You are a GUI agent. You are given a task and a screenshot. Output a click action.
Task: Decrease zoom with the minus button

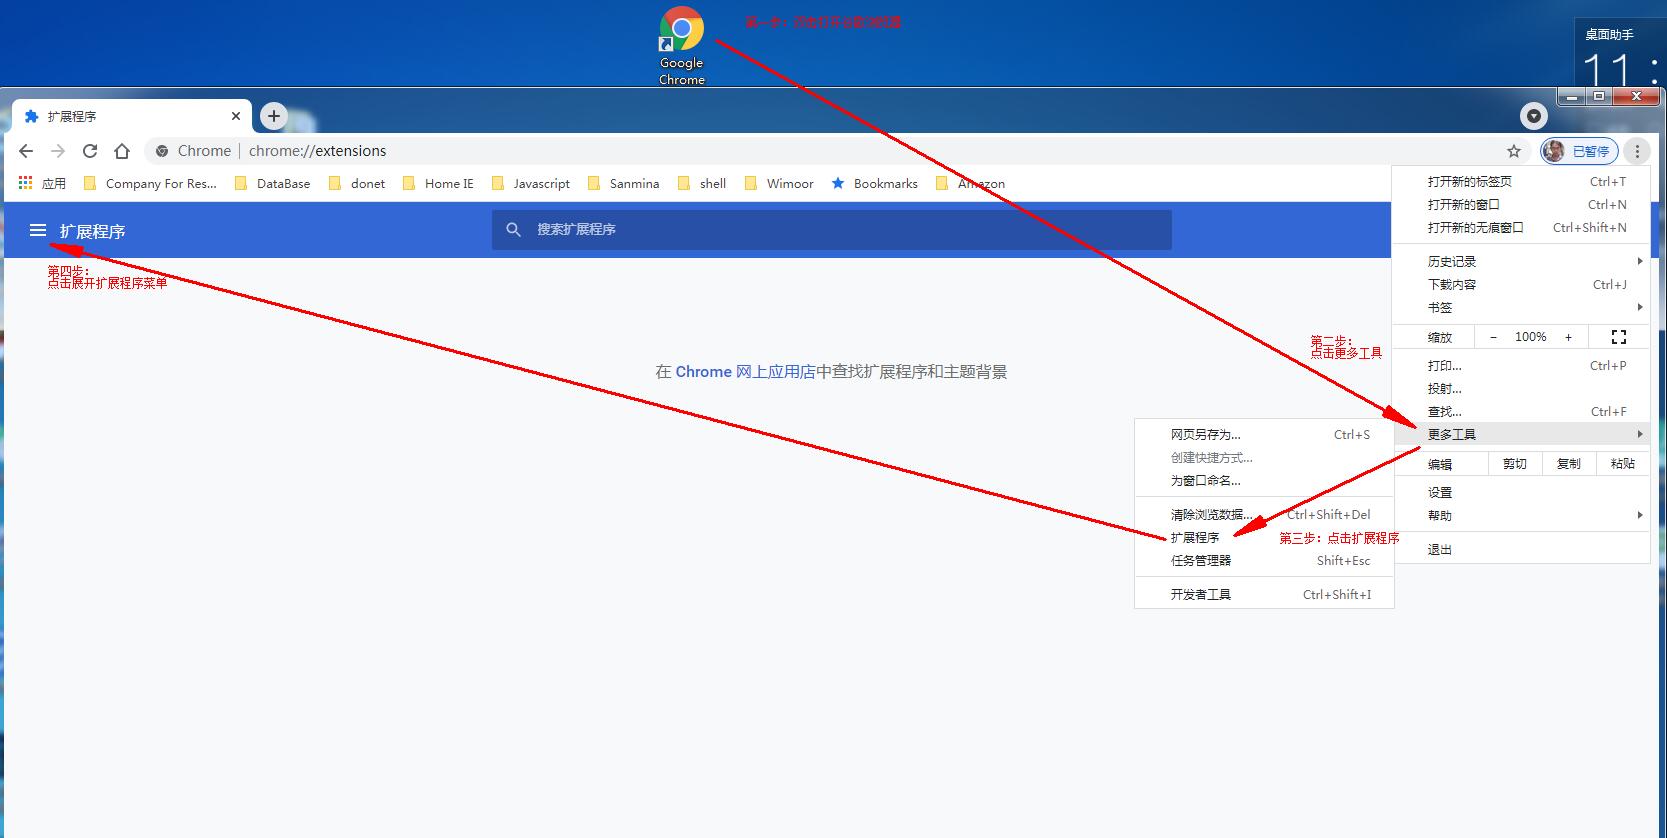(1493, 337)
